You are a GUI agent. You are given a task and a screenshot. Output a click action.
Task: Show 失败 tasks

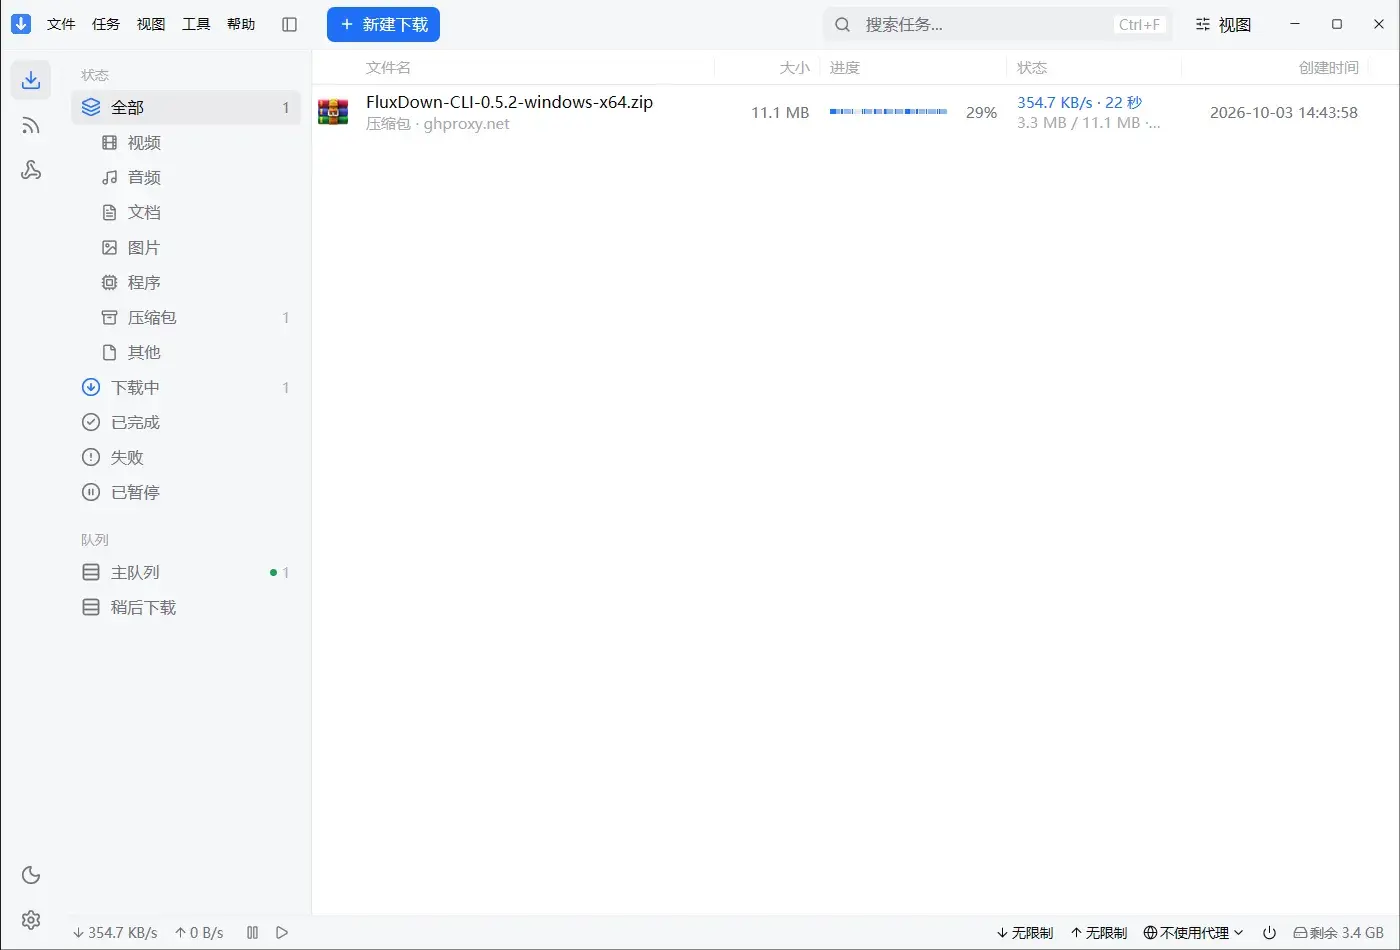click(186, 457)
